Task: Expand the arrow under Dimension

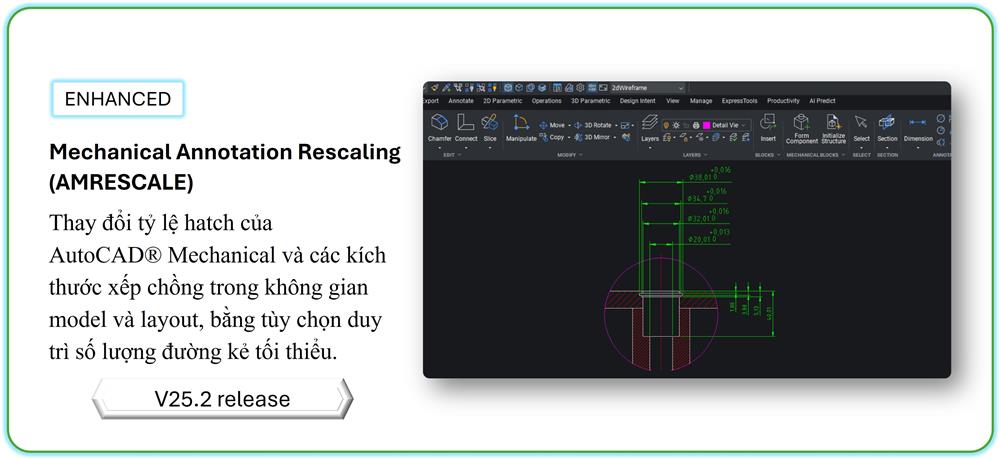Action: point(918,147)
